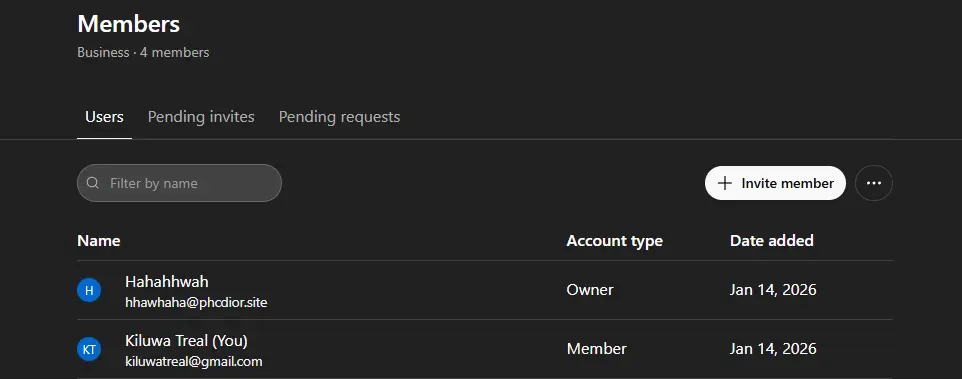Select the kiluwatreal@gmail.com email address
Viewport: 962px width, 379px height.
[194, 361]
